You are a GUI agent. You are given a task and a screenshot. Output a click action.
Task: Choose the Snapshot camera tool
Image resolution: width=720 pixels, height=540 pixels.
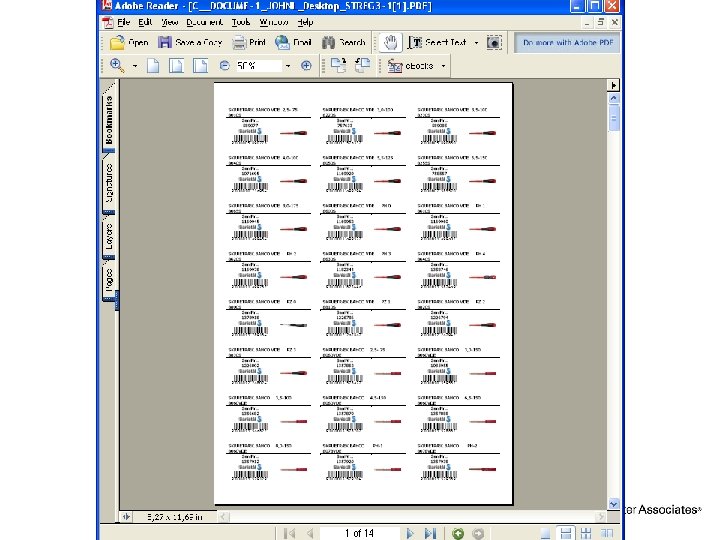[x=494, y=43]
